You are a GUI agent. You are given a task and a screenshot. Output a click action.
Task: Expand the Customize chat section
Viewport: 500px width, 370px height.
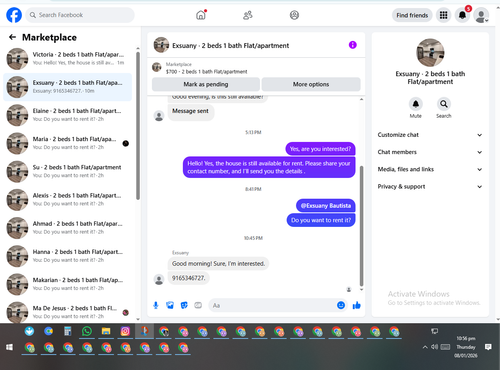[x=430, y=135]
